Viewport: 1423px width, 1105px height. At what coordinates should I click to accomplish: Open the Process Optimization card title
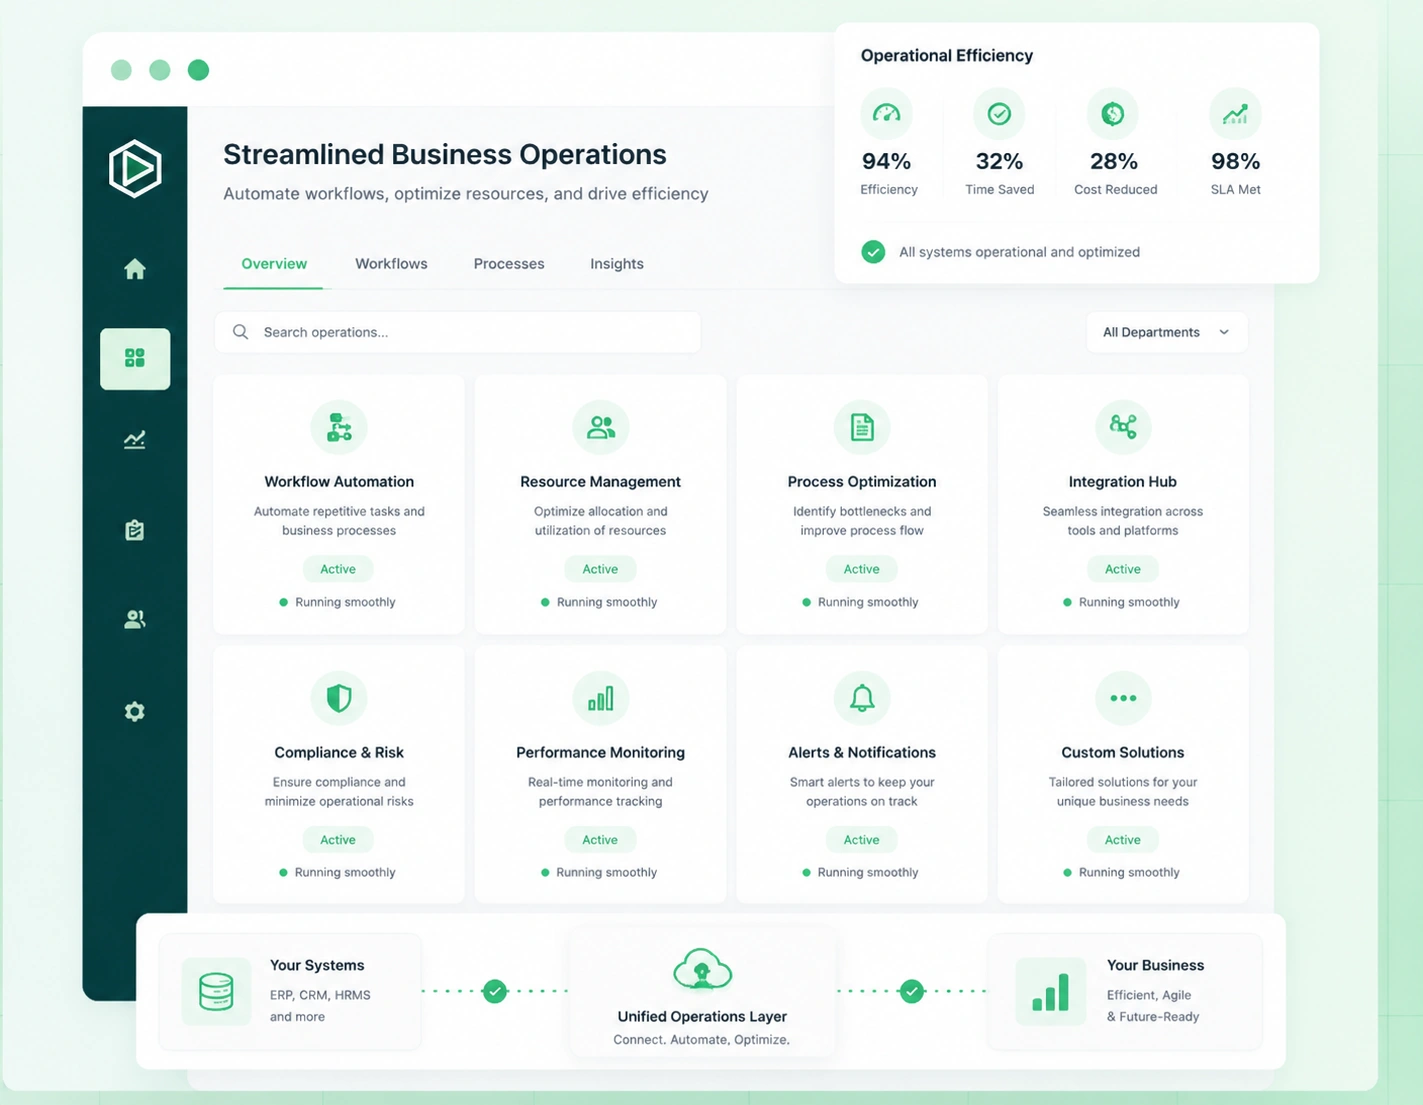pyautogui.click(x=862, y=482)
